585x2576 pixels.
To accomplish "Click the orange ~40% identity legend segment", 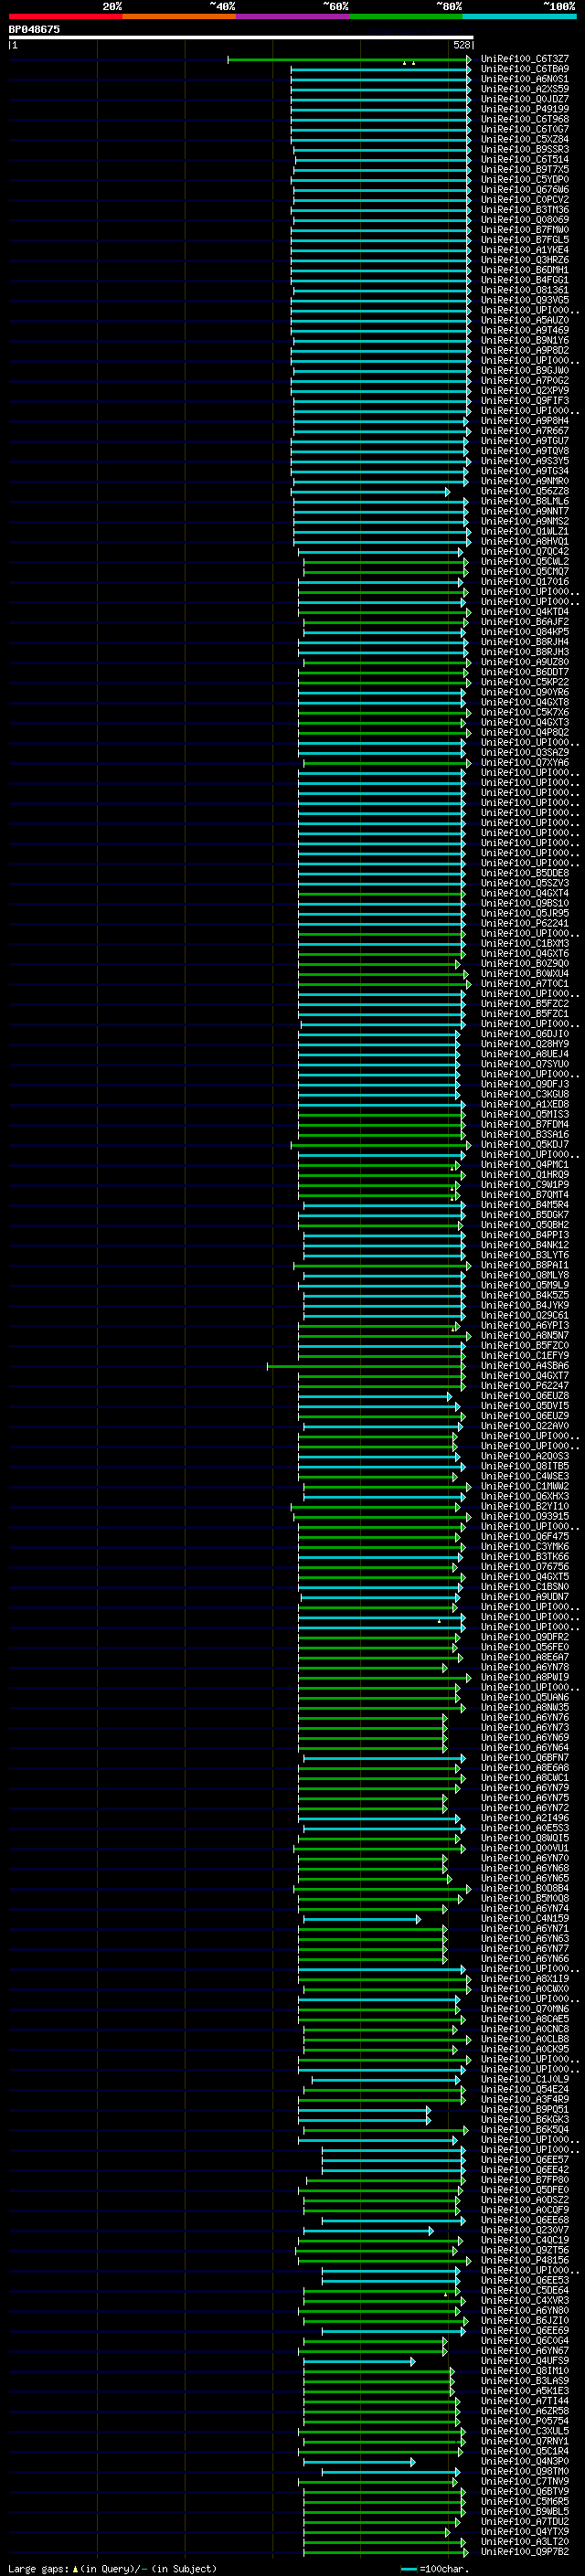I will pos(179,16).
